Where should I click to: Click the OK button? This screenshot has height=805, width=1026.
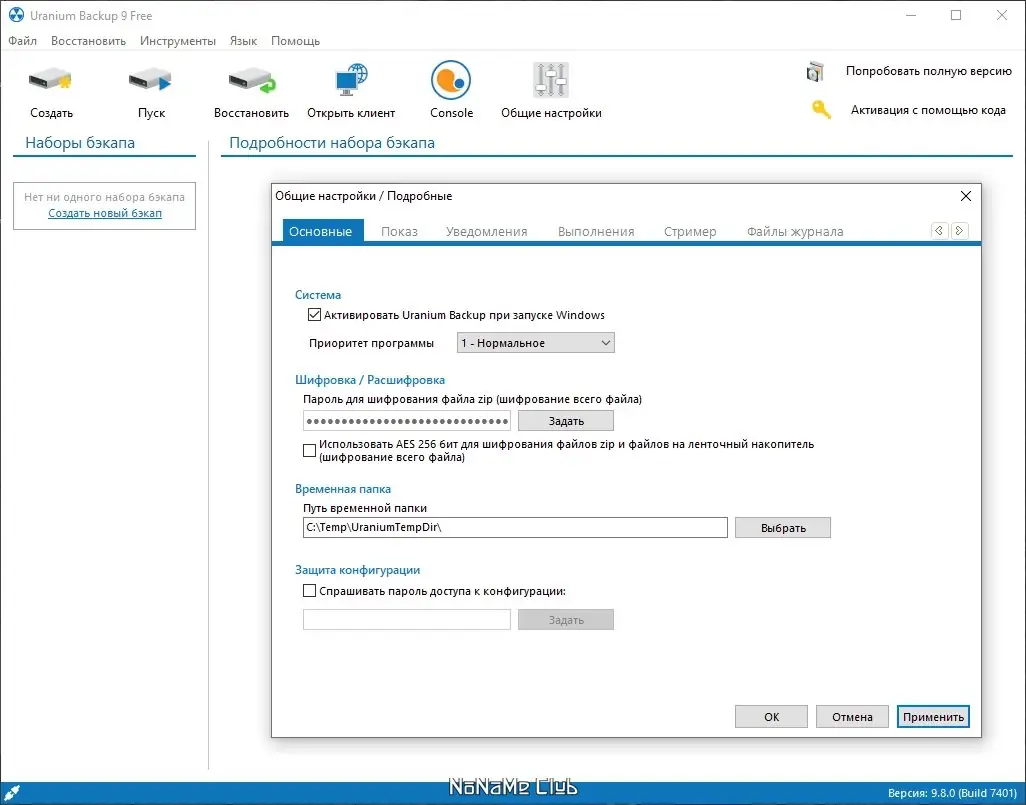coord(771,717)
